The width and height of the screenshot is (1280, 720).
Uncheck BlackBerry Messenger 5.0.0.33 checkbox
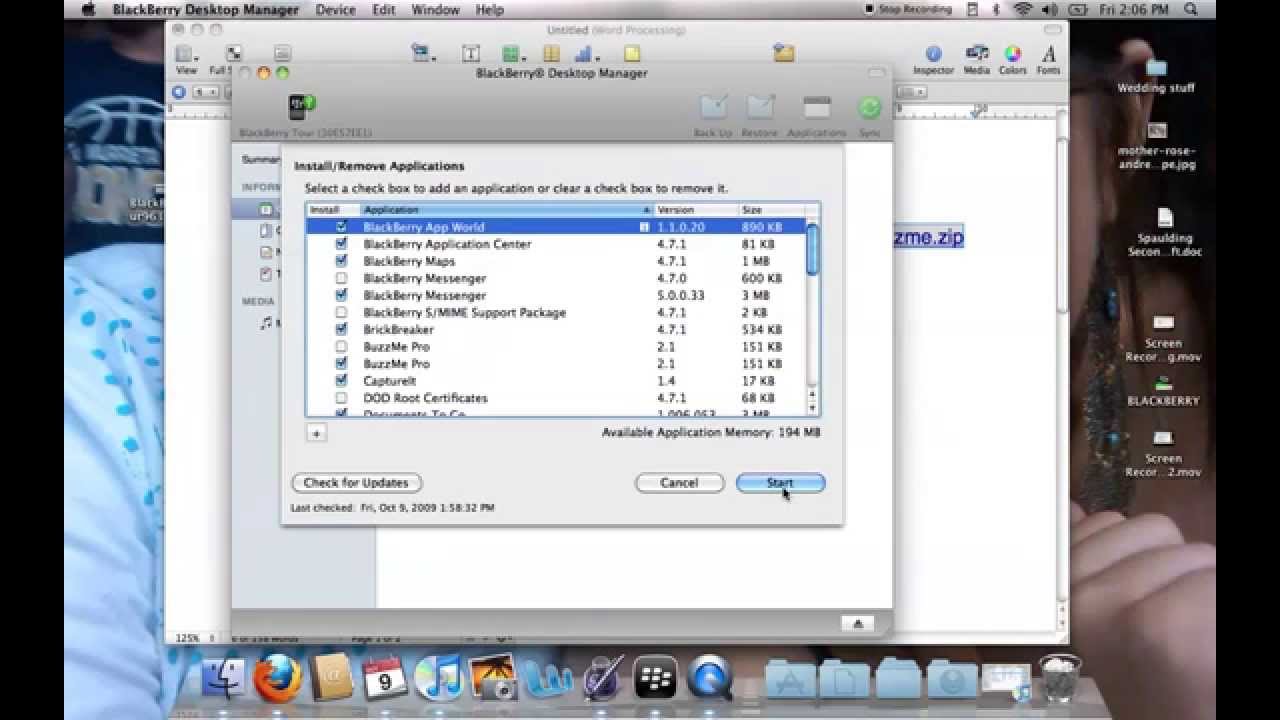(342, 295)
